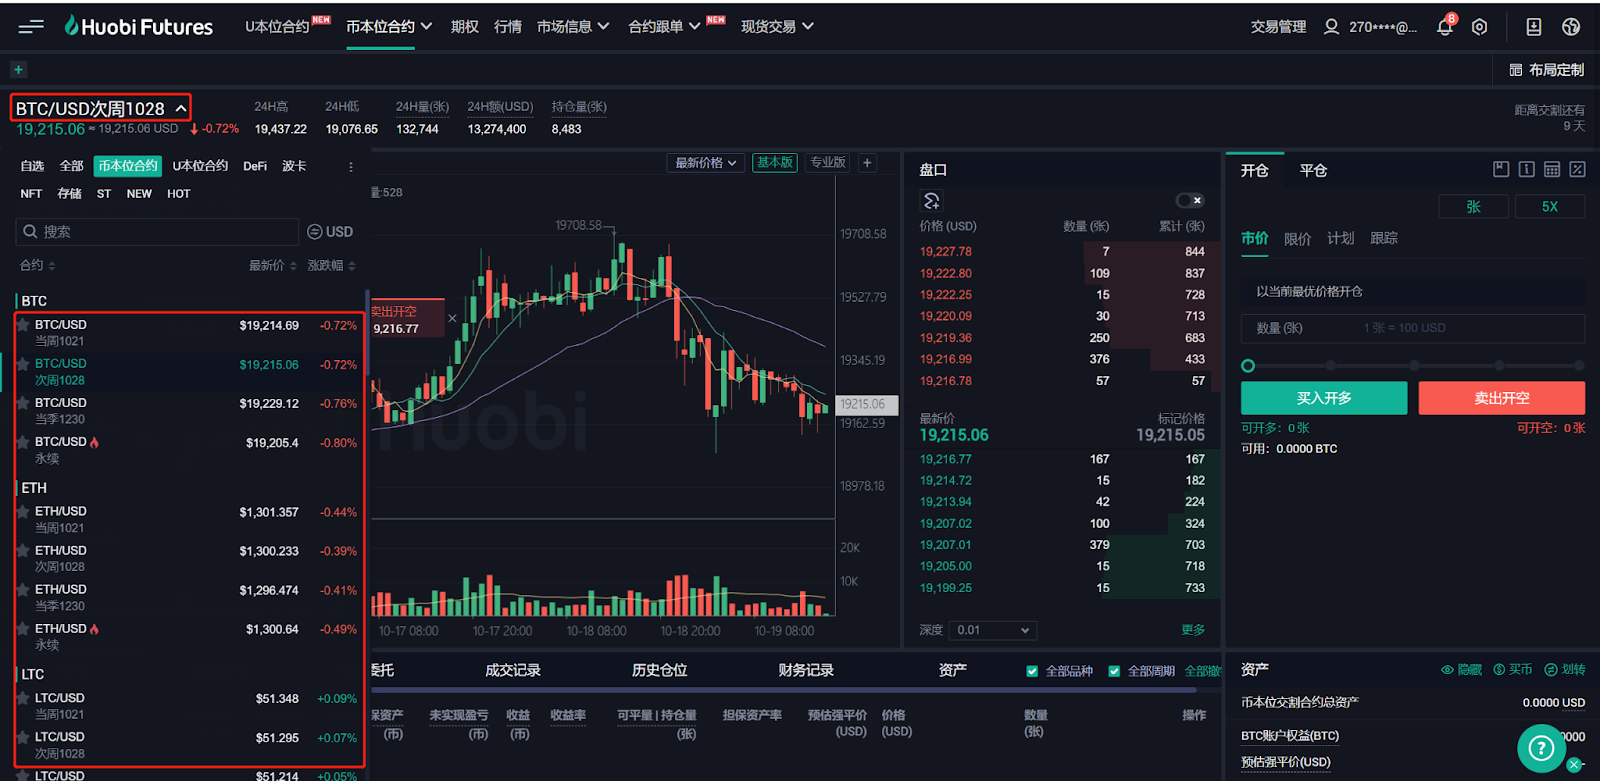Select the 计划 order type tab
1600x781 pixels.
click(1340, 238)
